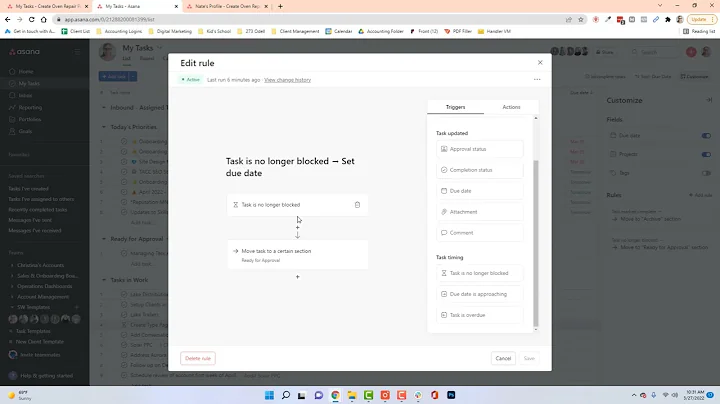
Task: Open the Edit rule more options menu
Action: [x=537, y=79]
